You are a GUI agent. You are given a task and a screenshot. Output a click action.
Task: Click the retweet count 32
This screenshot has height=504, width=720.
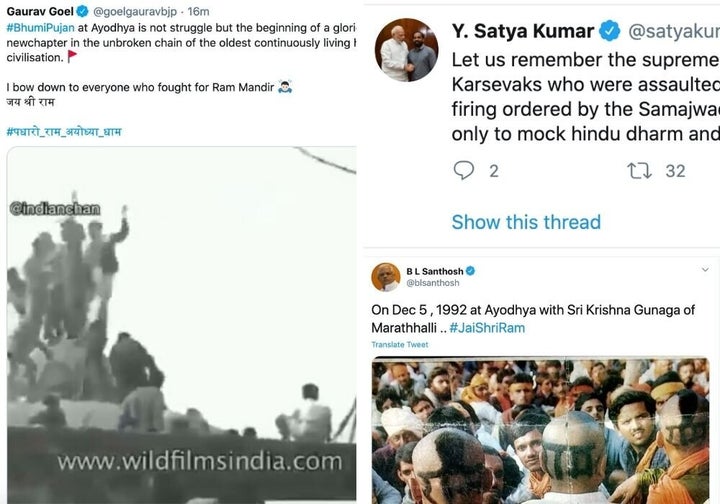pyautogui.click(x=675, y=171)
